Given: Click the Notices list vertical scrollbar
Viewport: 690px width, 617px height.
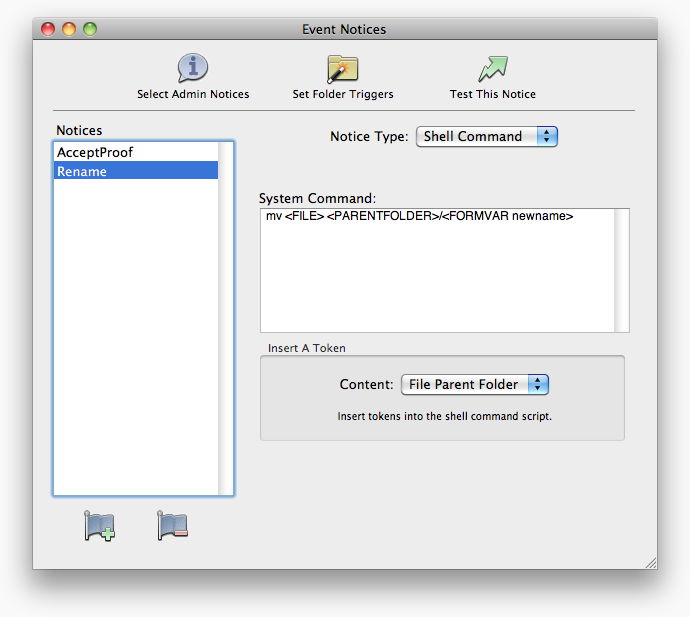Looking at the screenshot, I should [225, 318].
